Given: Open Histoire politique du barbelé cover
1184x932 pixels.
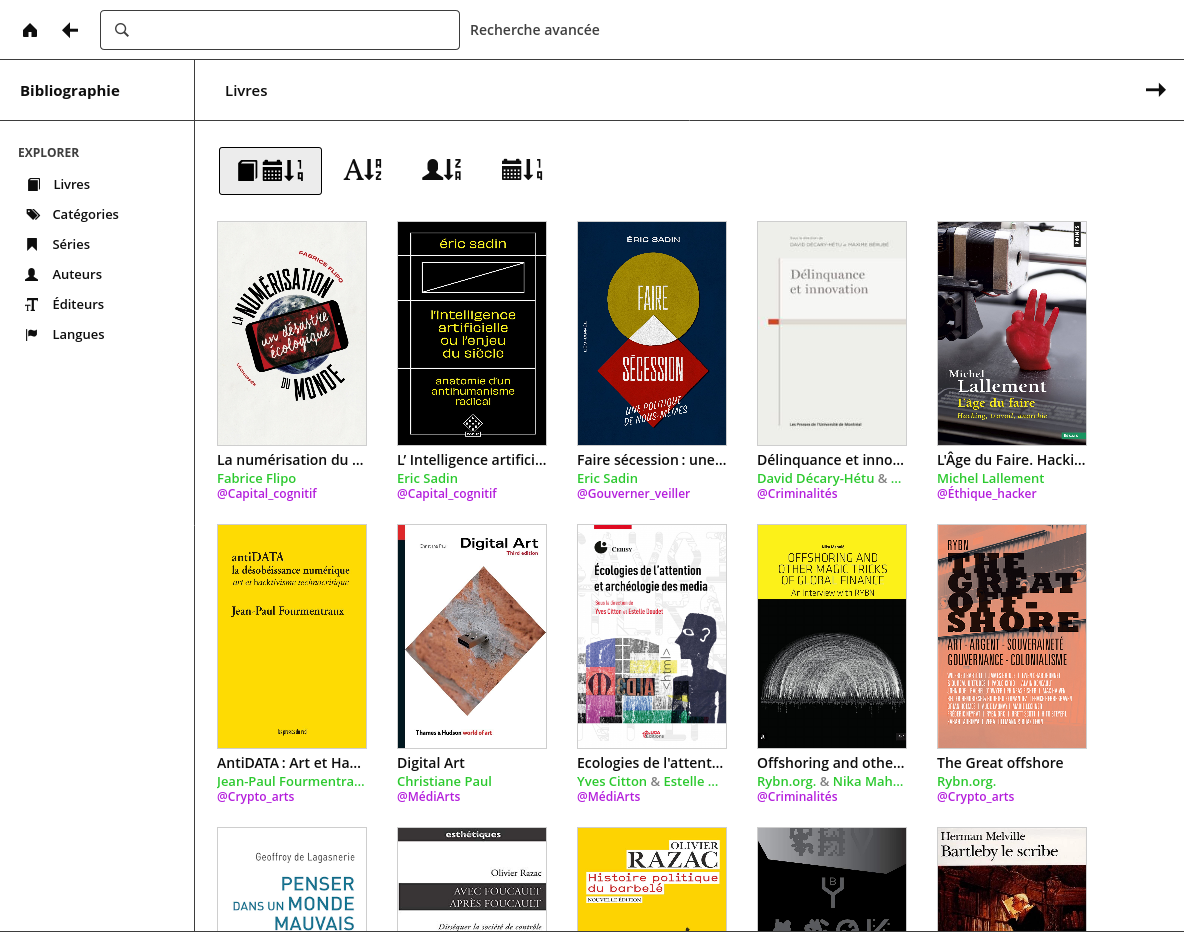Looking at the screenshot, I should click(x=652, y=879).
